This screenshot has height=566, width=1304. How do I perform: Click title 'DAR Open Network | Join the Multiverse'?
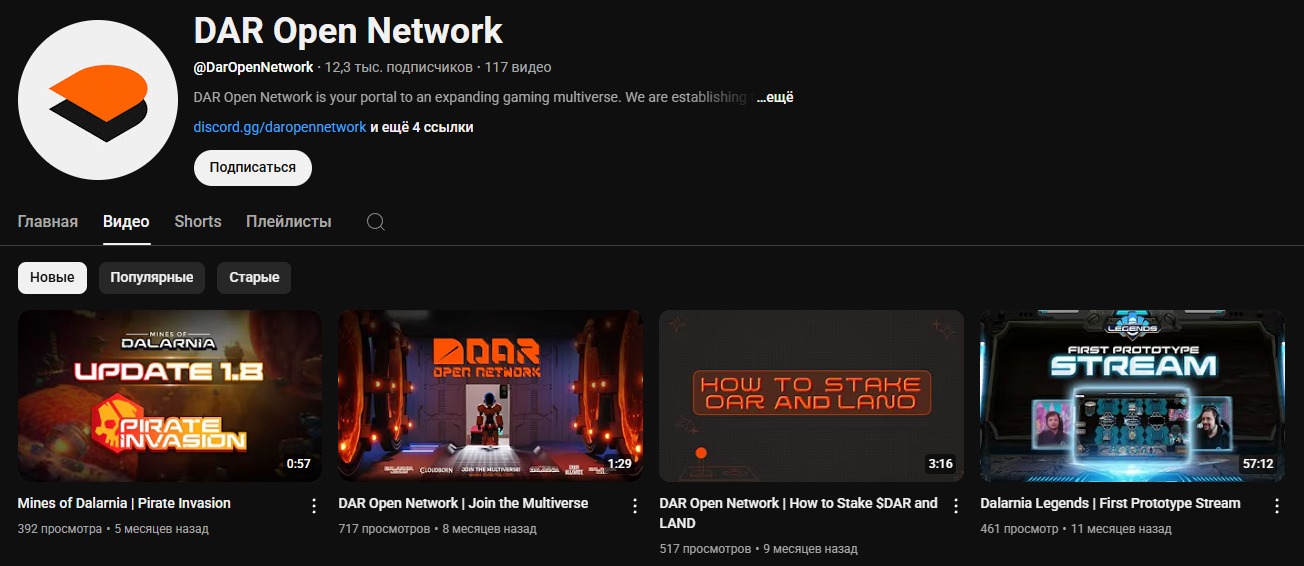tap(463, 503)
